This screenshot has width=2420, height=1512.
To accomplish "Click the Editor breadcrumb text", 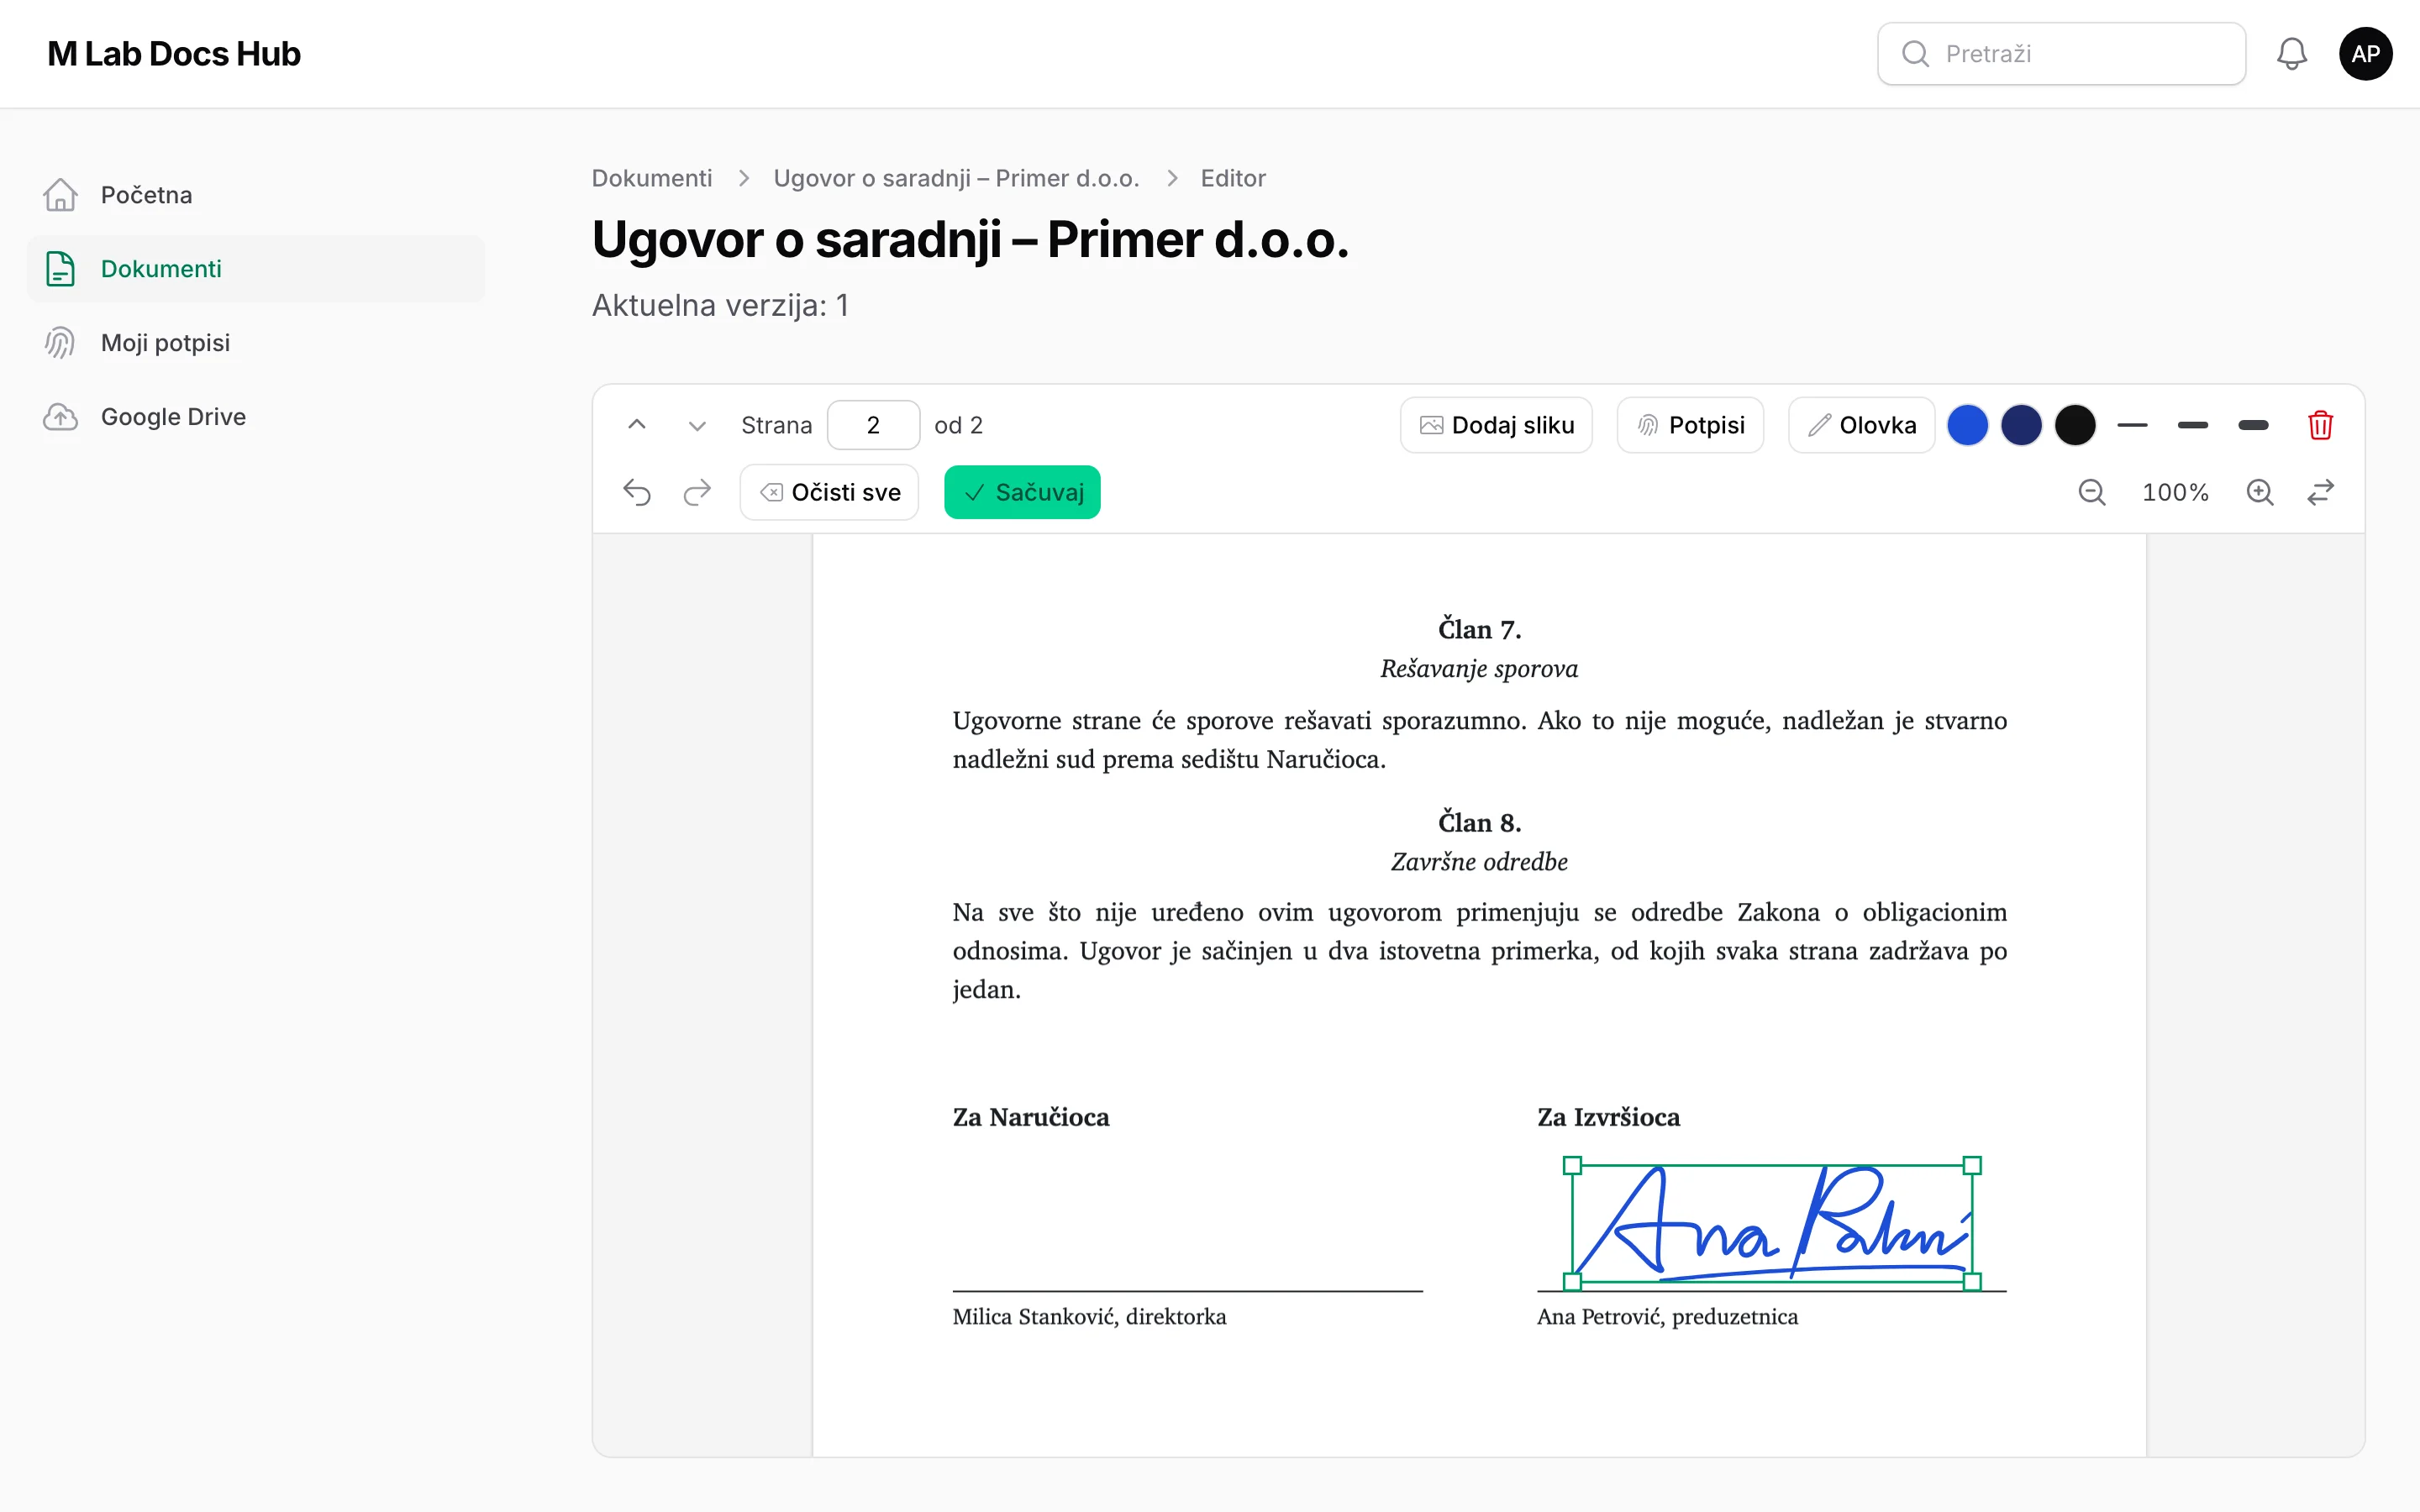I will click(x=1233, y=178).
